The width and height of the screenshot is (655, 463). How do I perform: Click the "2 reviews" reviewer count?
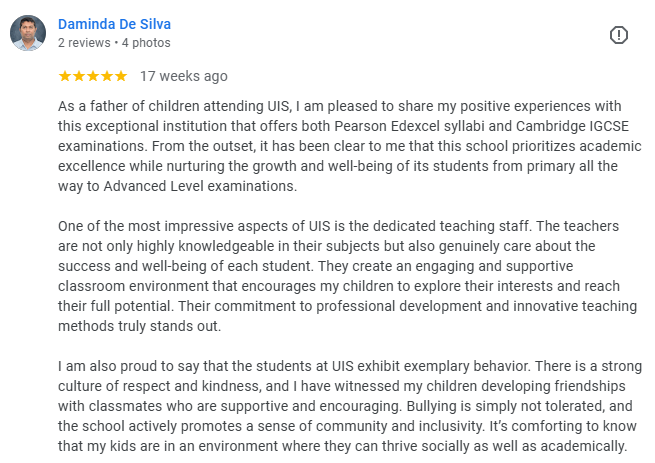86,43
